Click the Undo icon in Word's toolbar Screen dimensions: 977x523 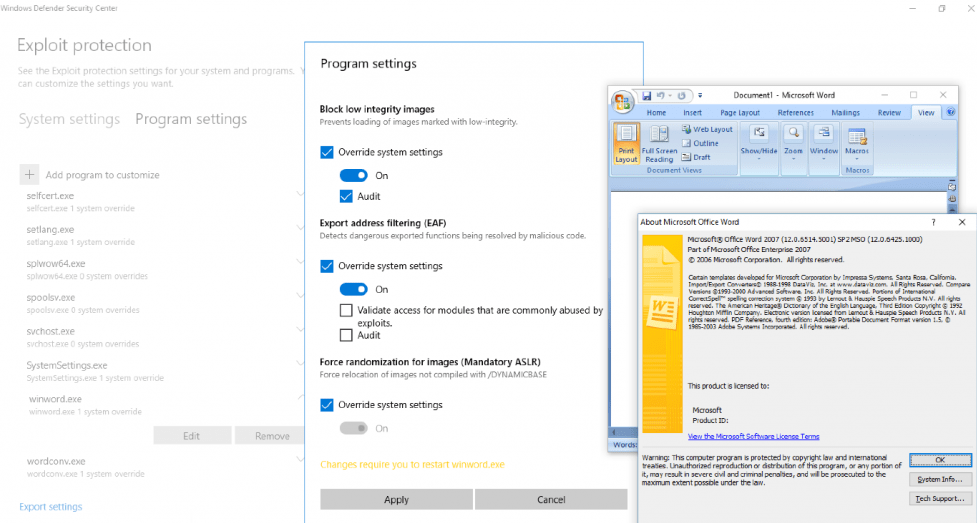(660, 95)
